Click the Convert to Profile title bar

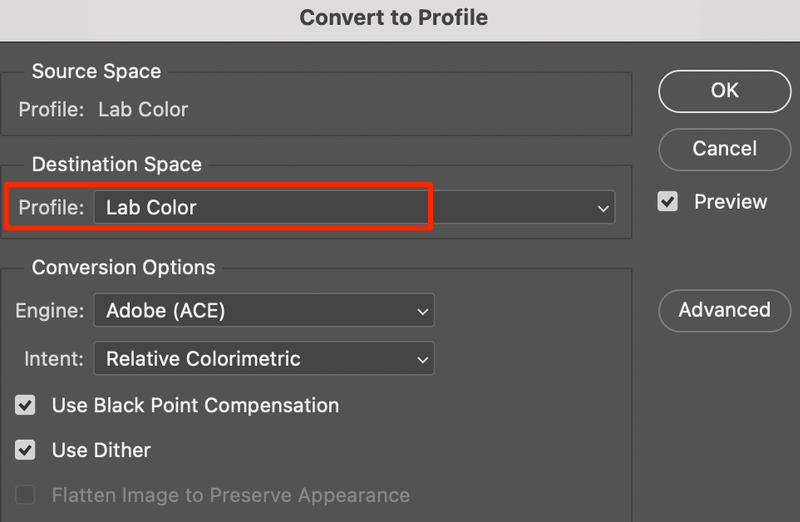click(x=394, y=18)
